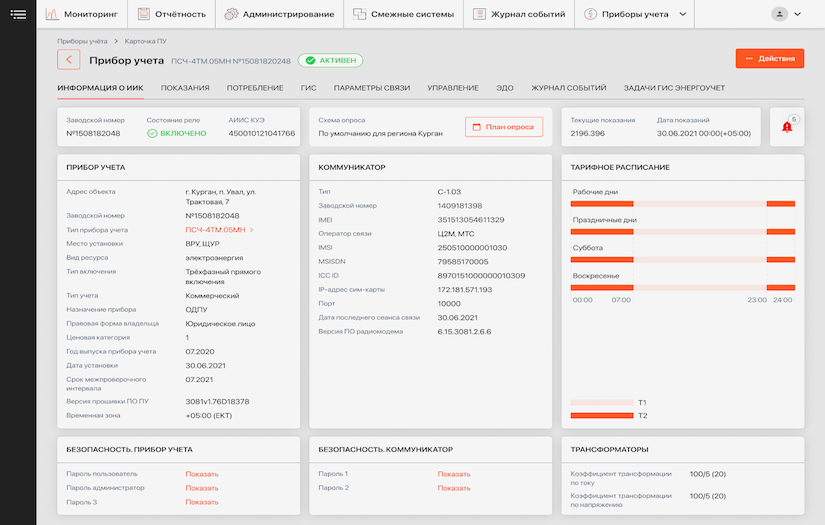Click the port value 10000

449,304
